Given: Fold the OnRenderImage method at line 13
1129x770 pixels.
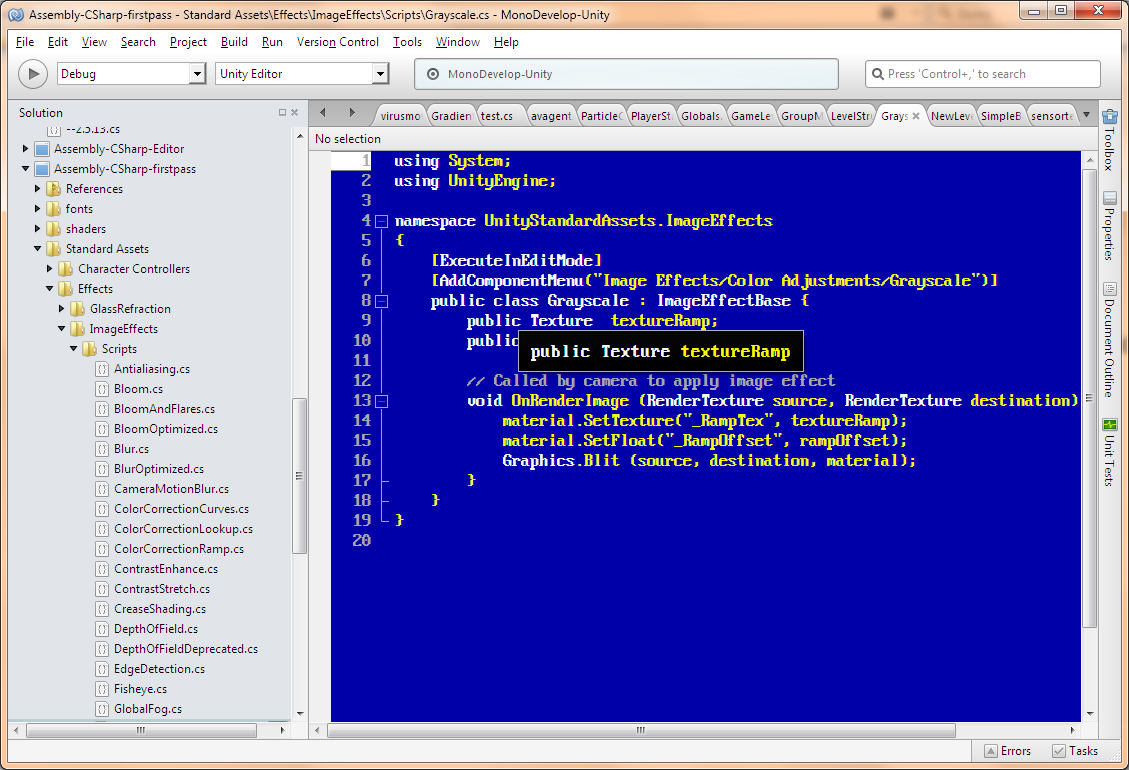Looking at the screenshot, I should tap(381, 400).
